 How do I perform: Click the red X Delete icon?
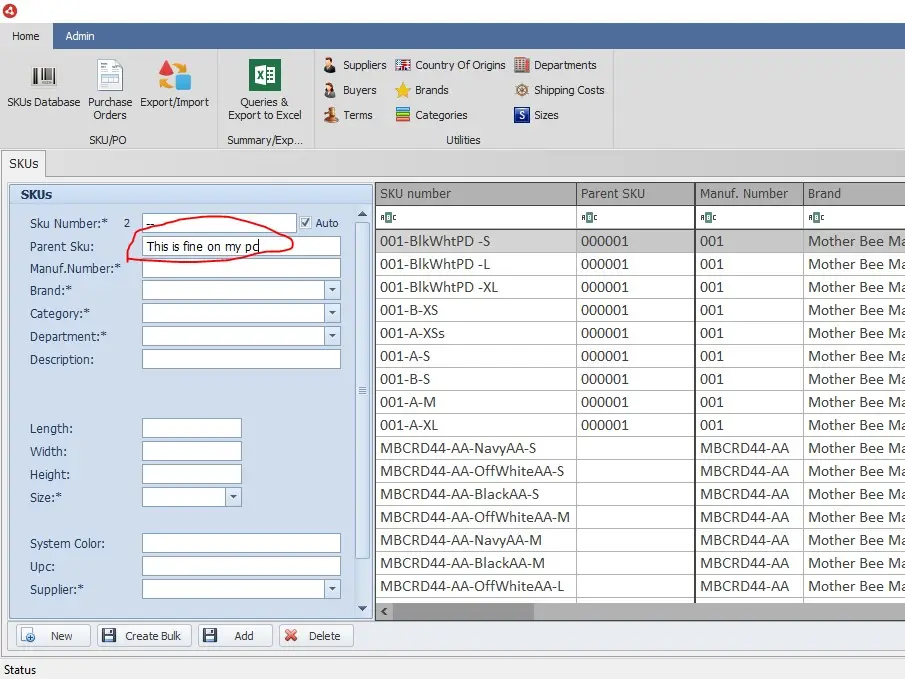click(291, 636)
